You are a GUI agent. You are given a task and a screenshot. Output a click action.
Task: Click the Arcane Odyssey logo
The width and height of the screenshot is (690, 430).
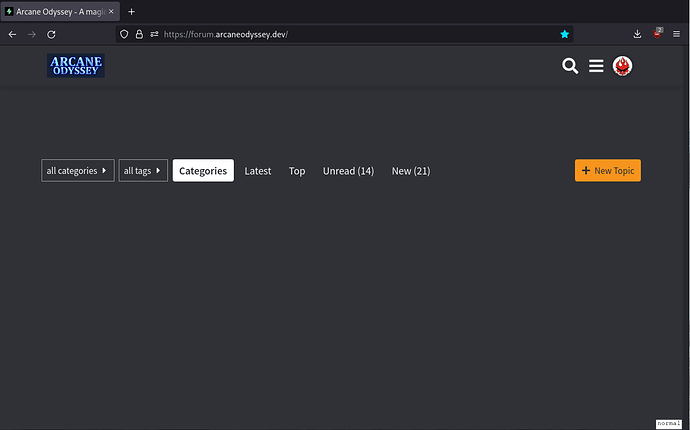pos(76,66)
